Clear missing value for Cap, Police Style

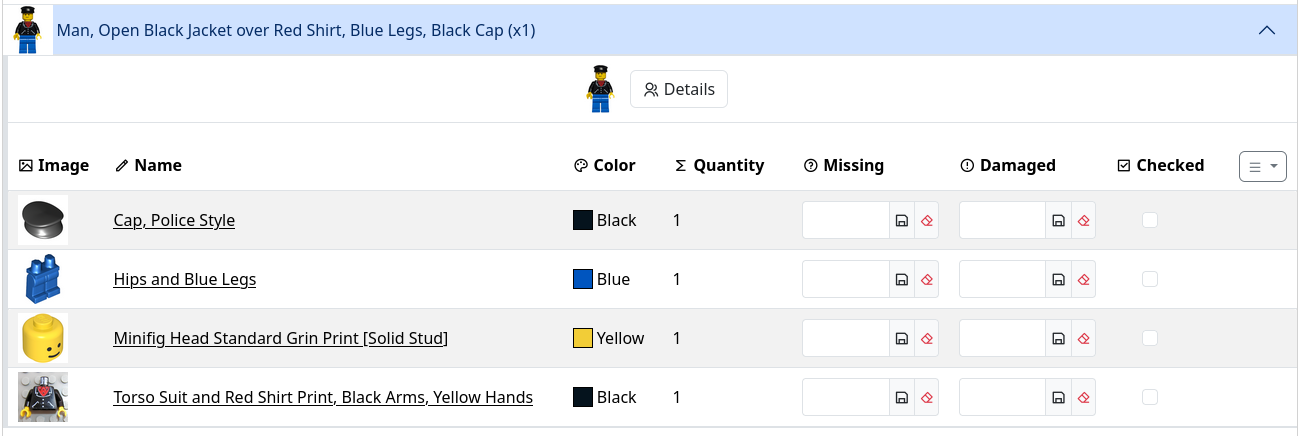tap(926, 220)
